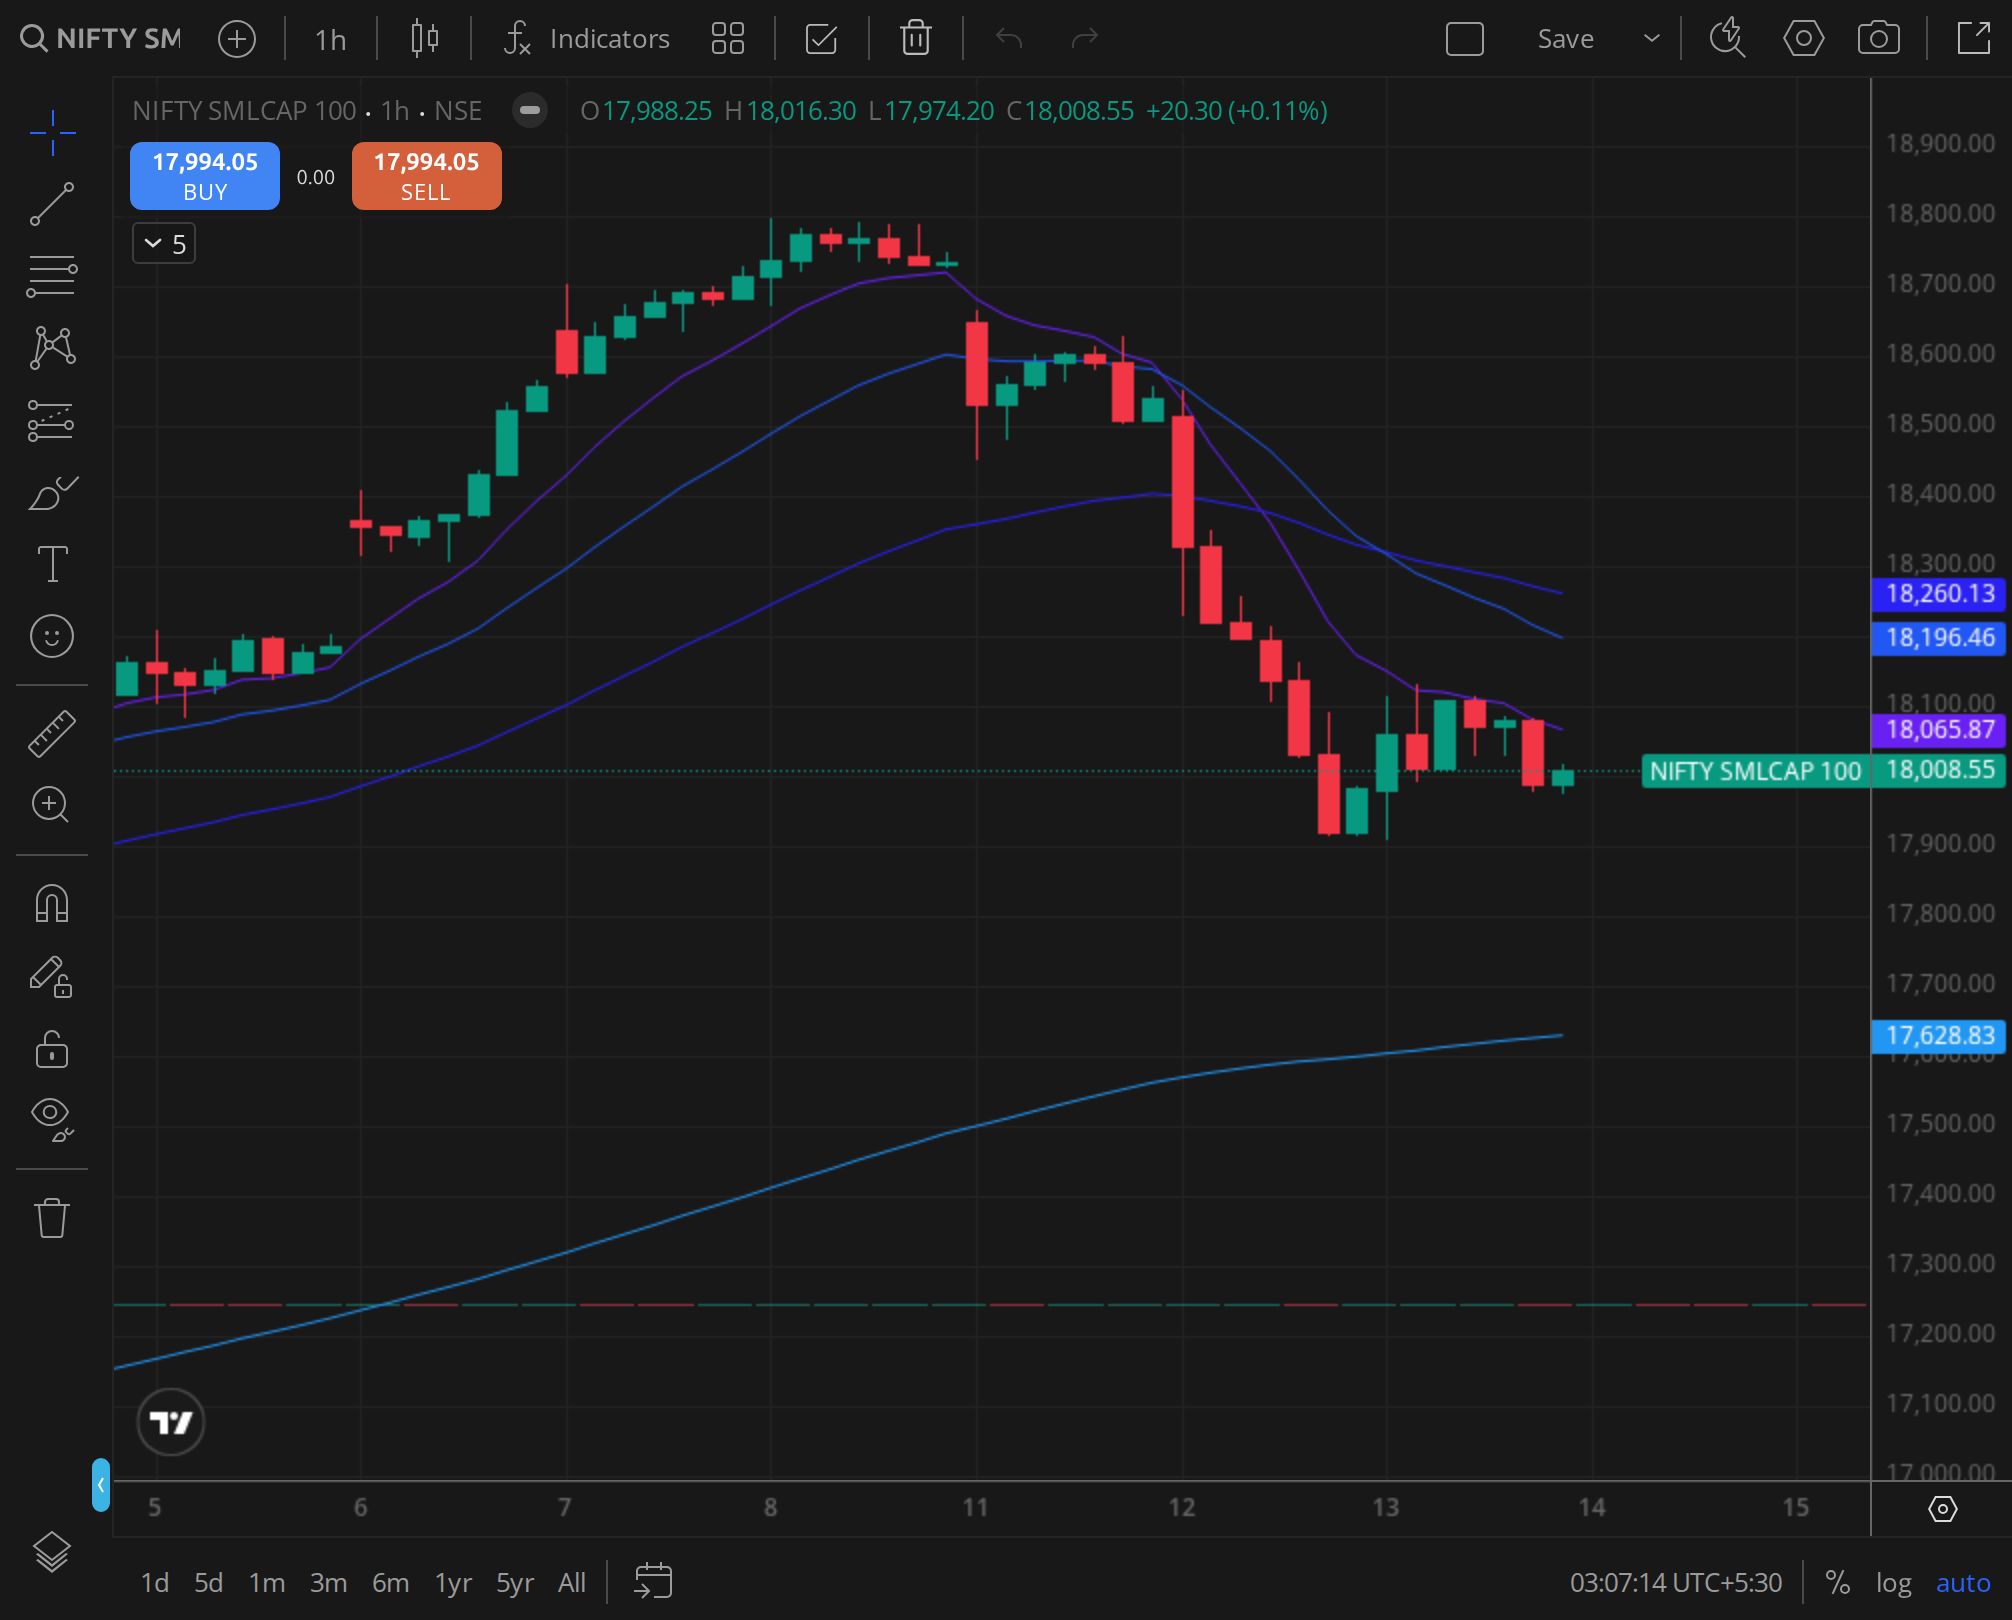
Task: Open the Indicators dialog
Action: pyautogui.click(x=586, y=39)
